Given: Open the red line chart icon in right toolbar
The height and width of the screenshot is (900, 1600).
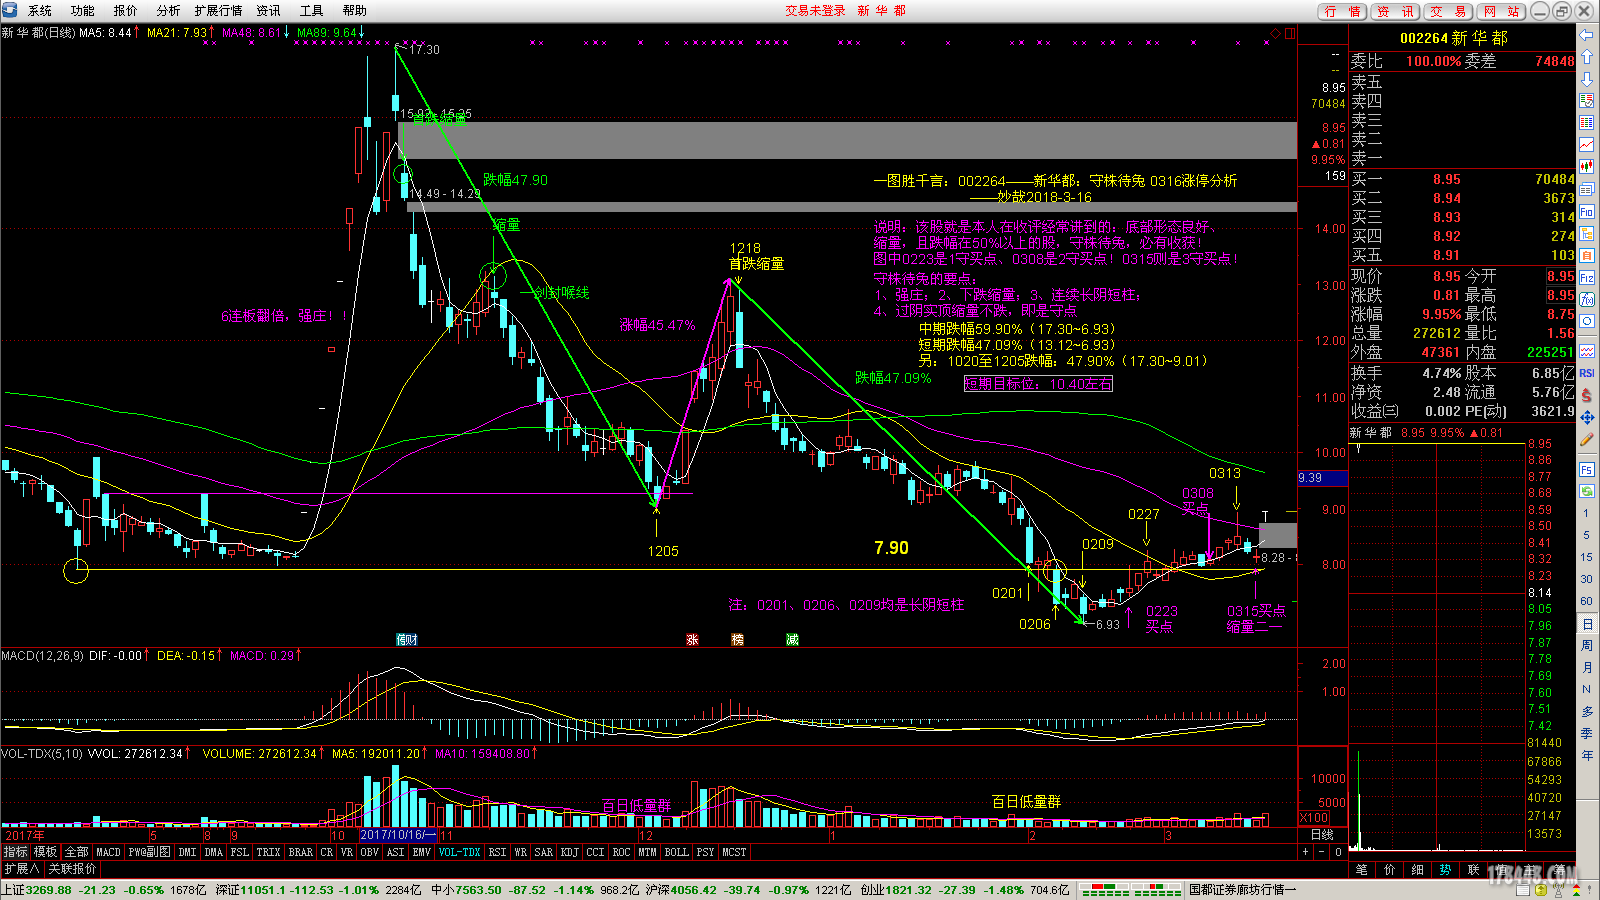Looking at the screenshot, I should [x=1587, y=144].
